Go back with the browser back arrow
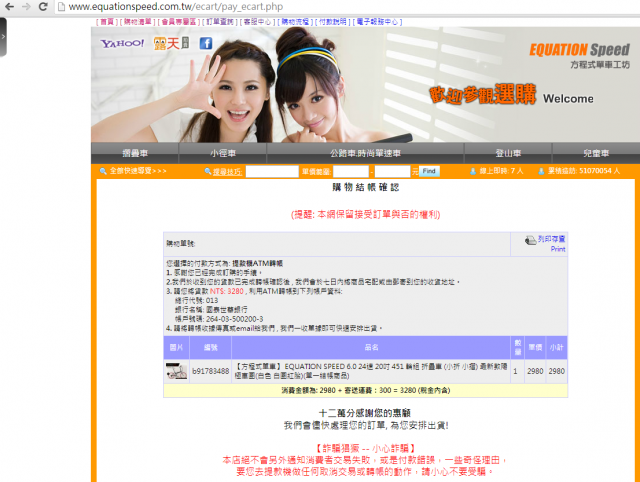Image resolution: width=640 pixels, height=482 pixels. 9,7
